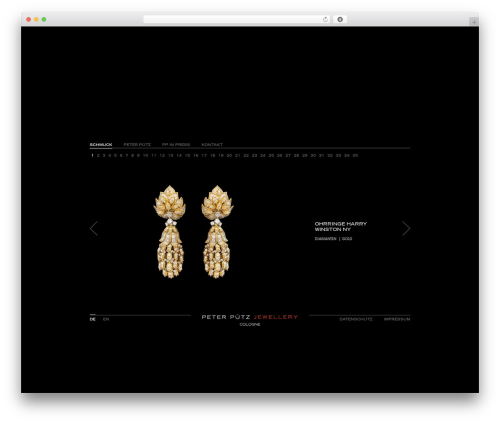
Task: Select the DE language option
Action: coord(93,319)
